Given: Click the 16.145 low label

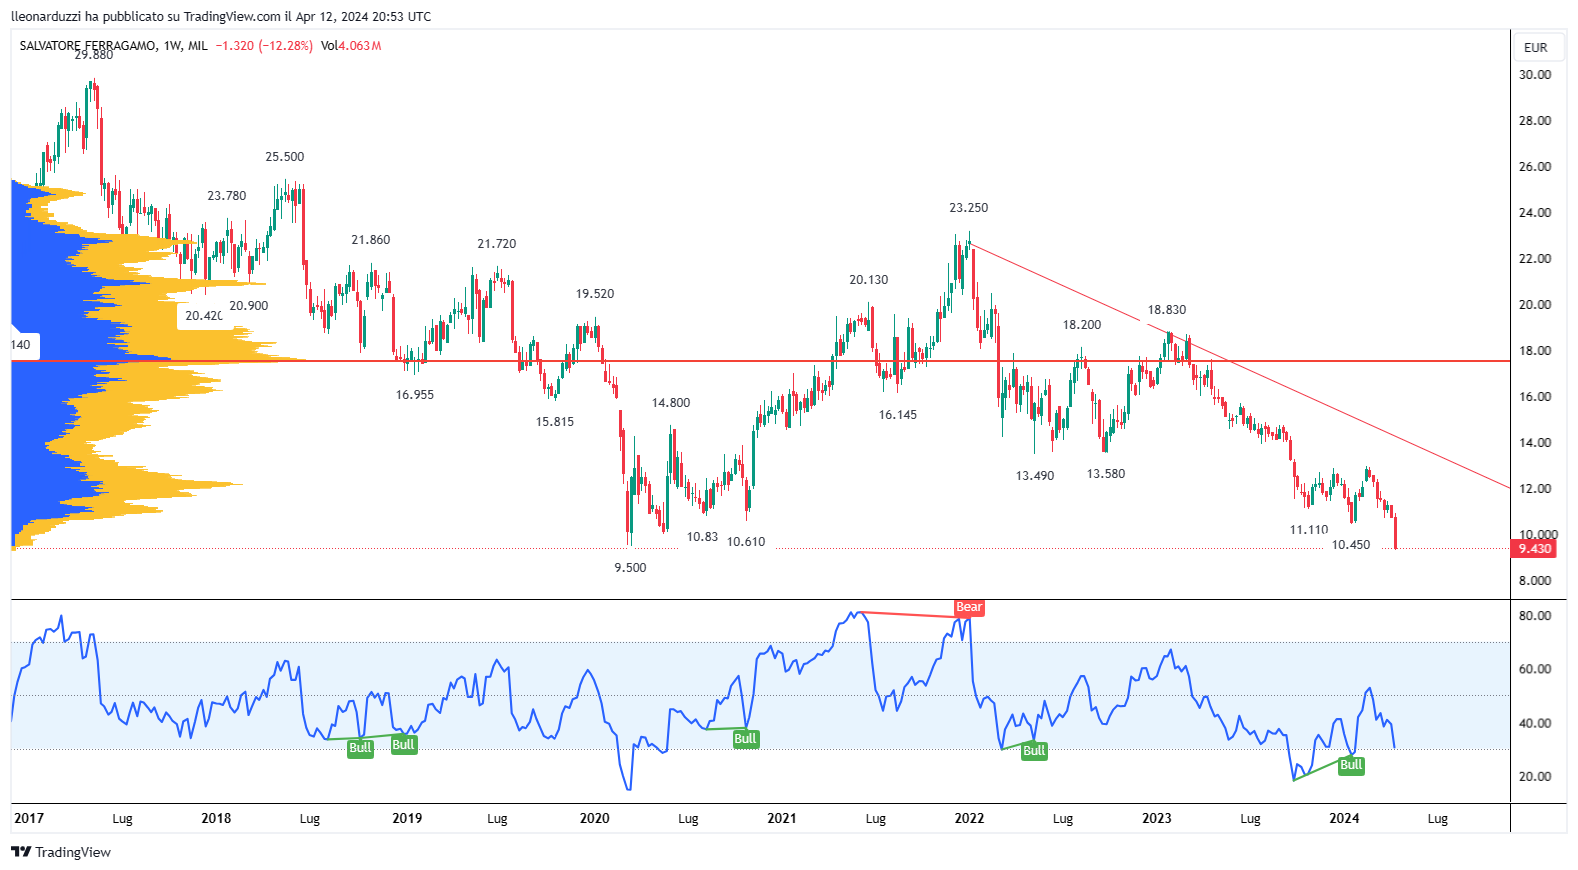Looking at the screenshot, I should point(898,415).
